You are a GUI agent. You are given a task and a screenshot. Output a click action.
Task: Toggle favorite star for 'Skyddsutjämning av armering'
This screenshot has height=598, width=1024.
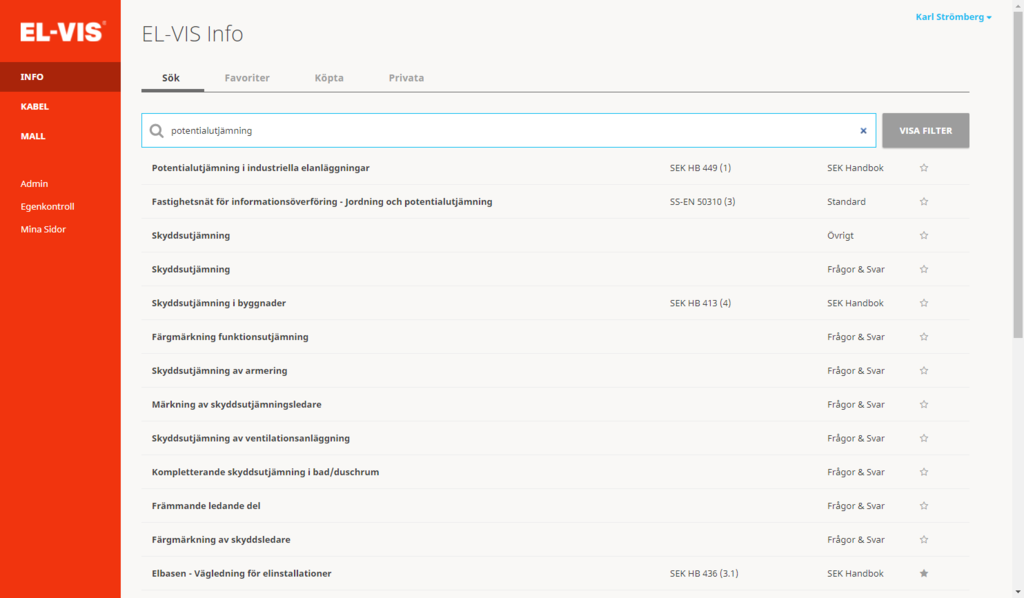[923, 371]
